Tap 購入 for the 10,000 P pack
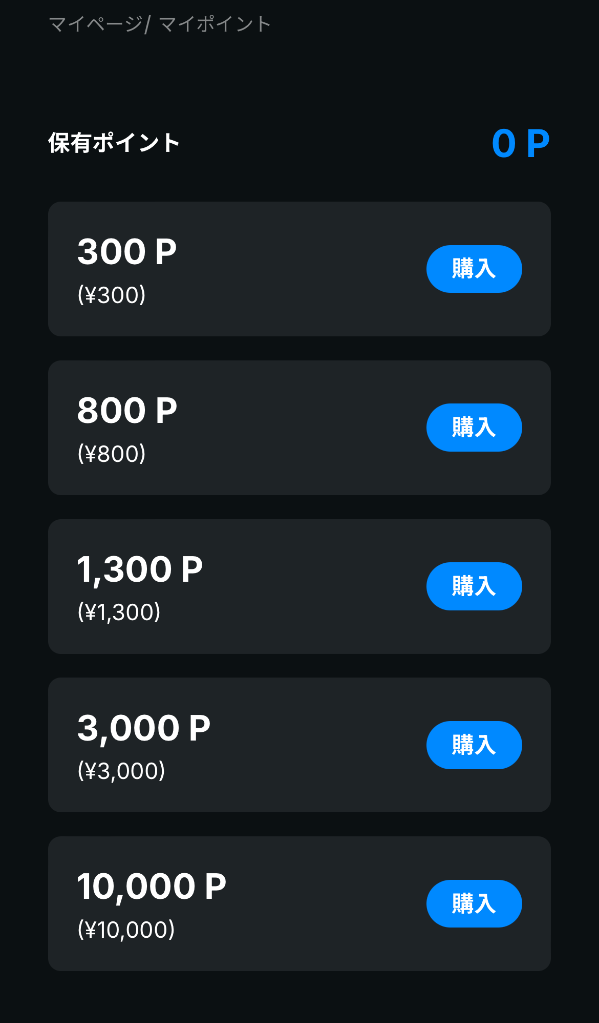This screenshot has width=599, height=1023. [474, 904]
